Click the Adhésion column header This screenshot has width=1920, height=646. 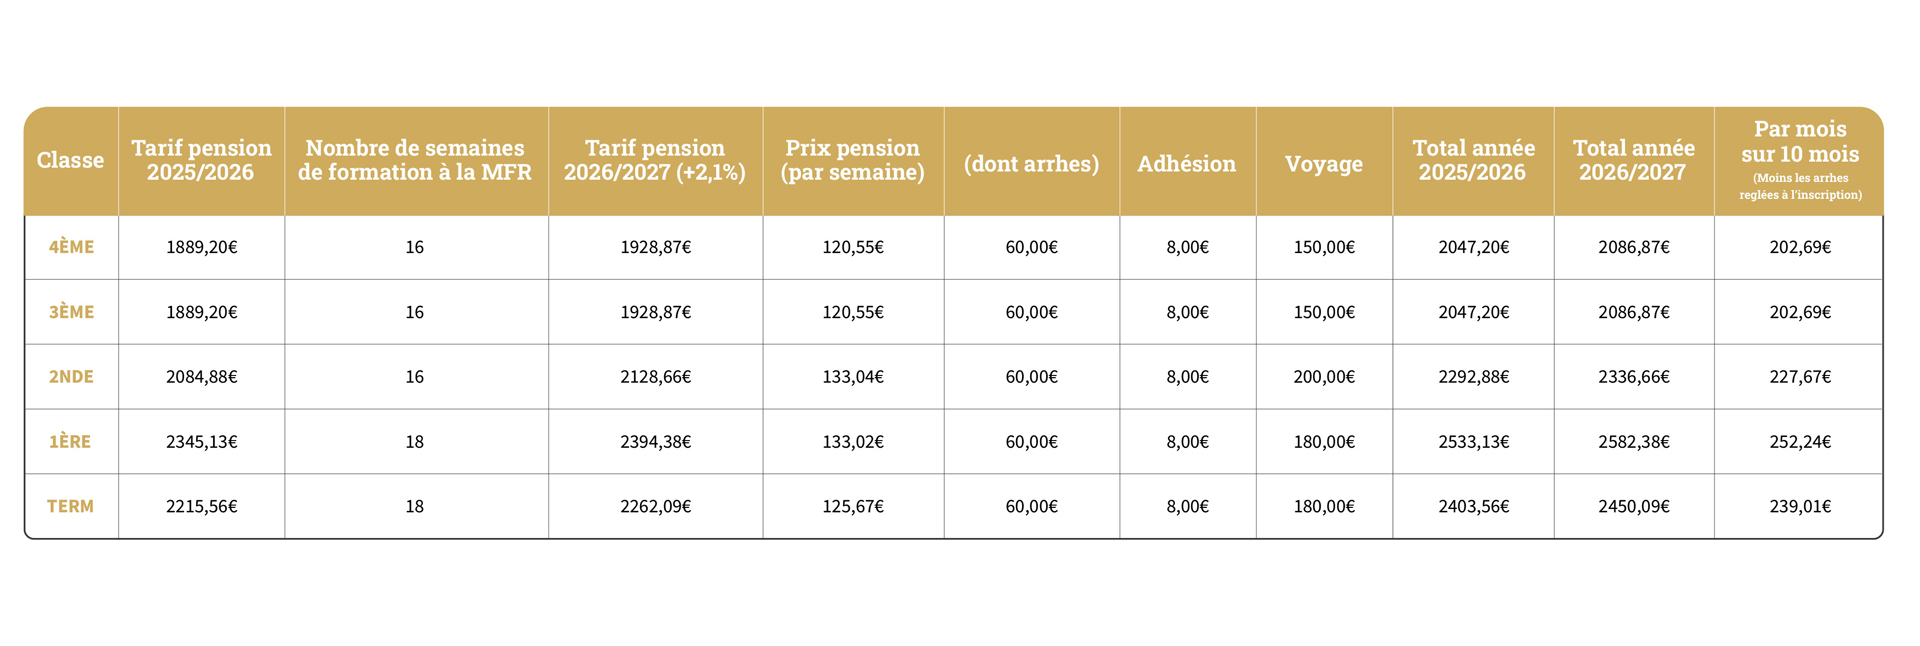1187,163
